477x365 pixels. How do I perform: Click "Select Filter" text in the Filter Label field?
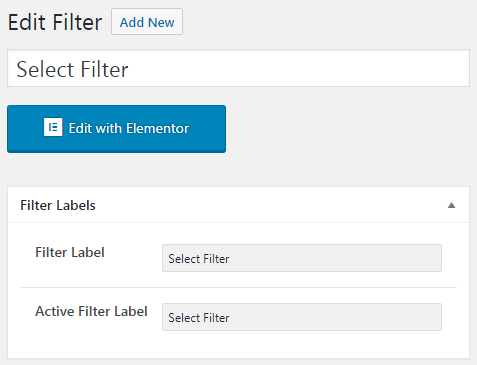(199, 259)
